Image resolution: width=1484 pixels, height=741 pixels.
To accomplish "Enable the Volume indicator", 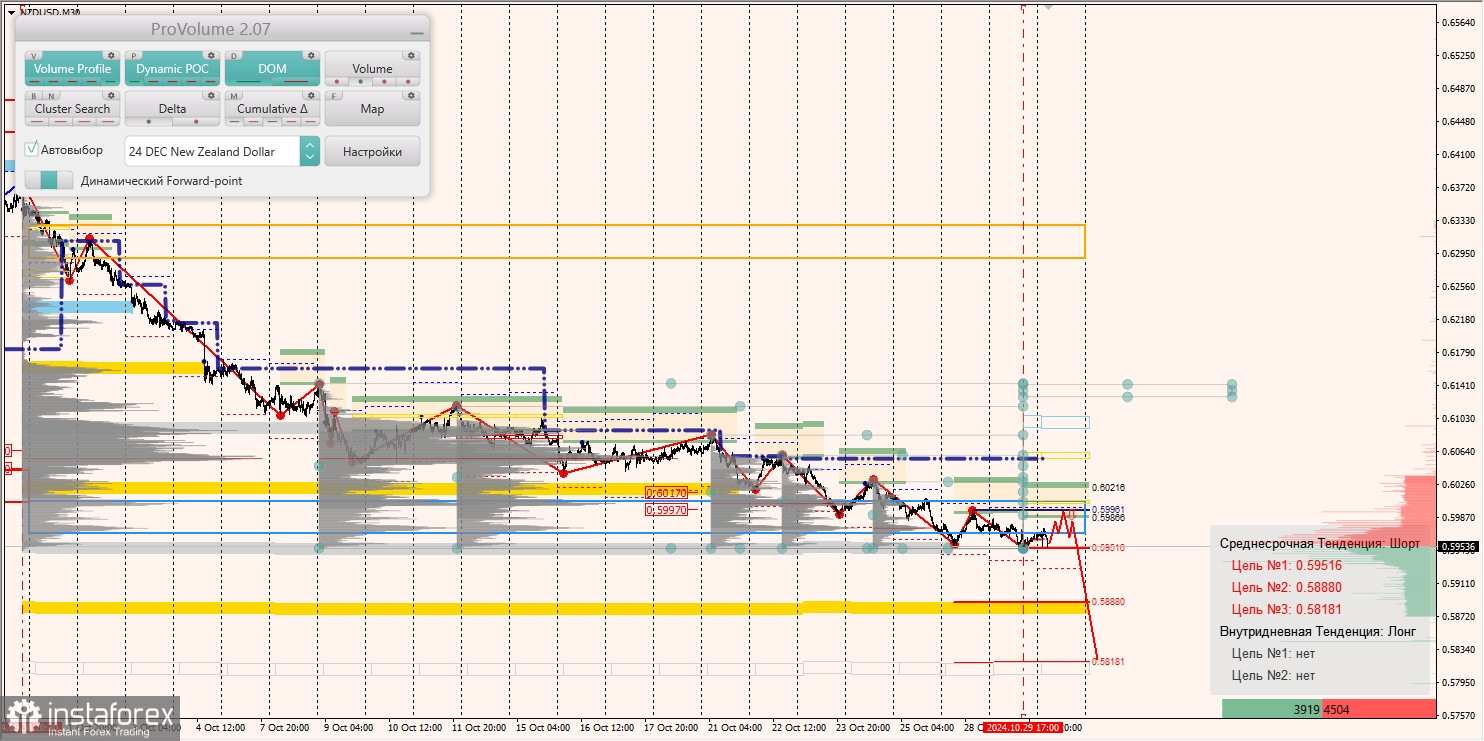I will pos(372,69).
